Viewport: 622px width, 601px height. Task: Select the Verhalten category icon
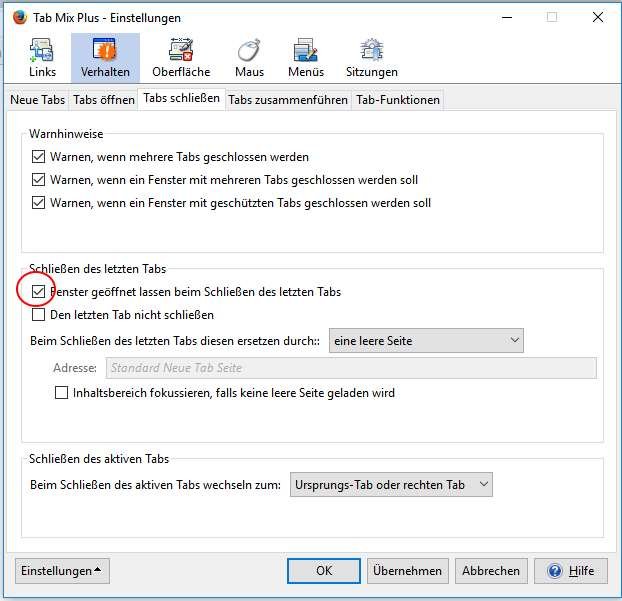pyautogui.click(x=105, y=58)
